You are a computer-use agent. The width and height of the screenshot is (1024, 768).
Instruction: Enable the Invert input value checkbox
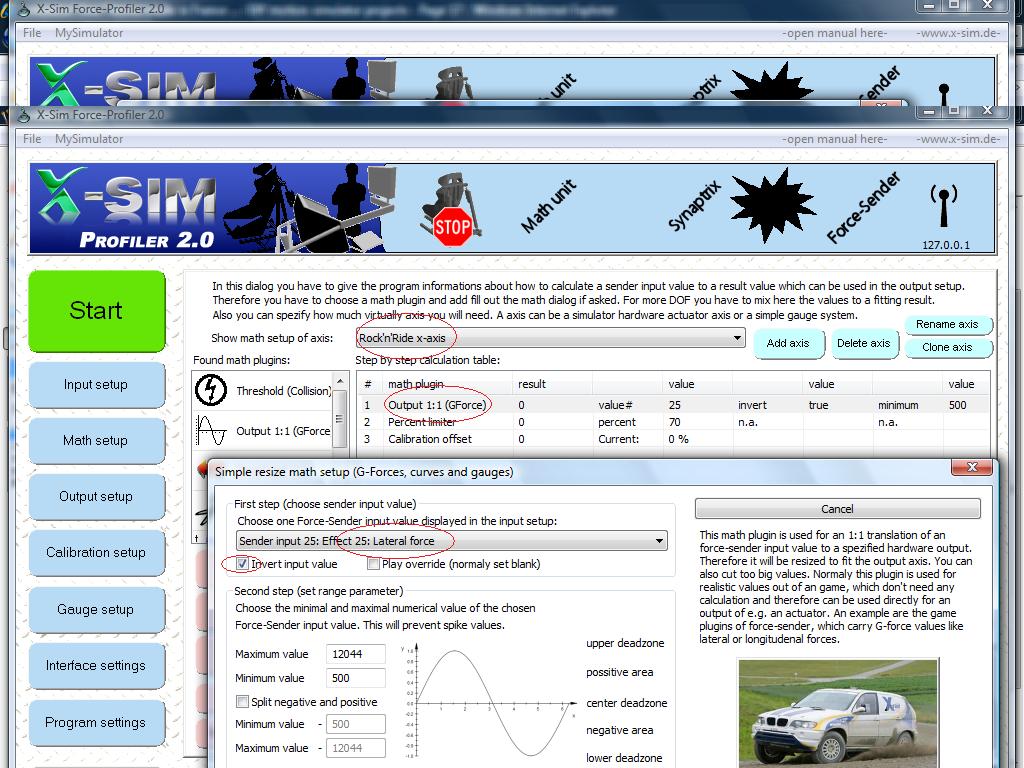[x=242, y=563]
